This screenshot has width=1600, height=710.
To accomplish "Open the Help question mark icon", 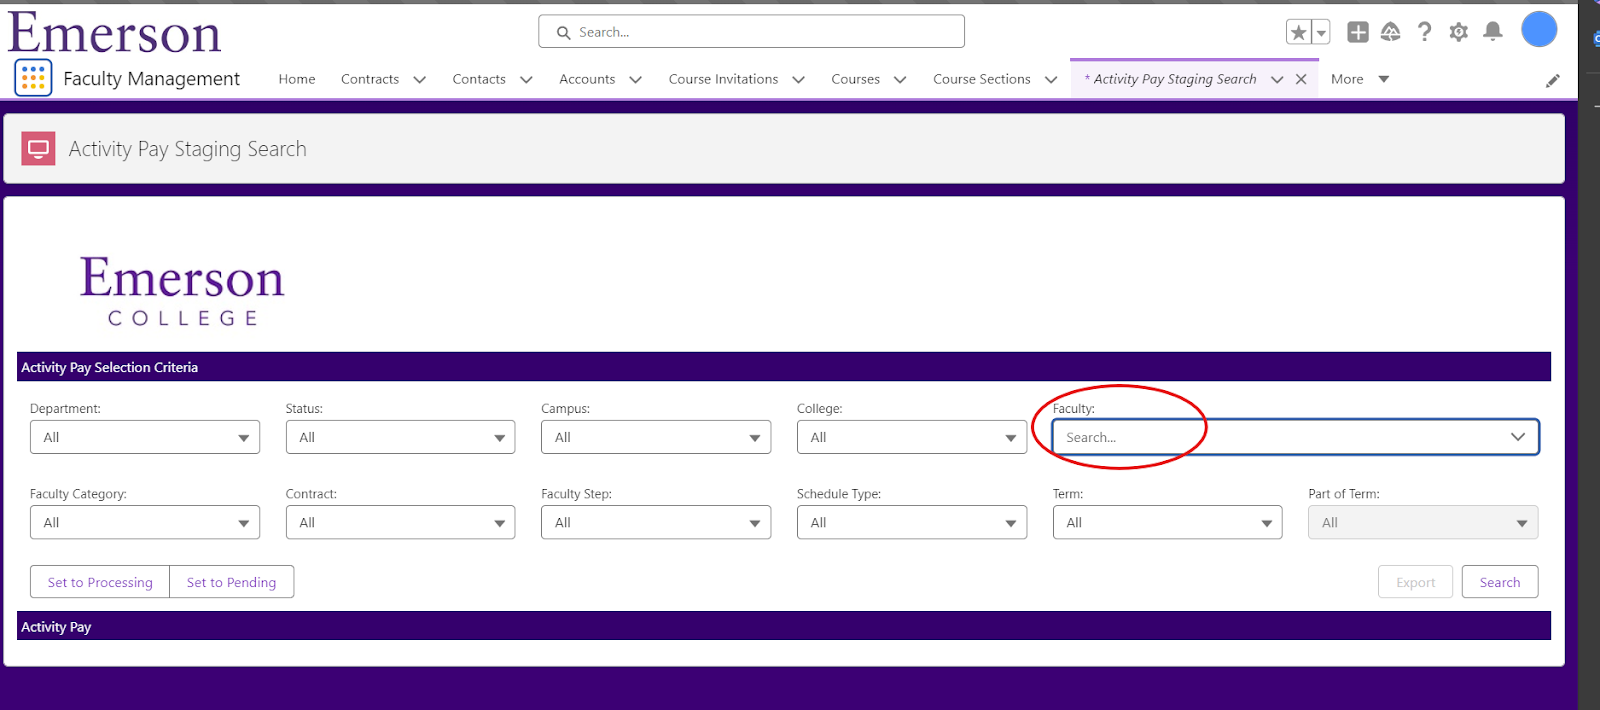I will (x=1424, y=32).
